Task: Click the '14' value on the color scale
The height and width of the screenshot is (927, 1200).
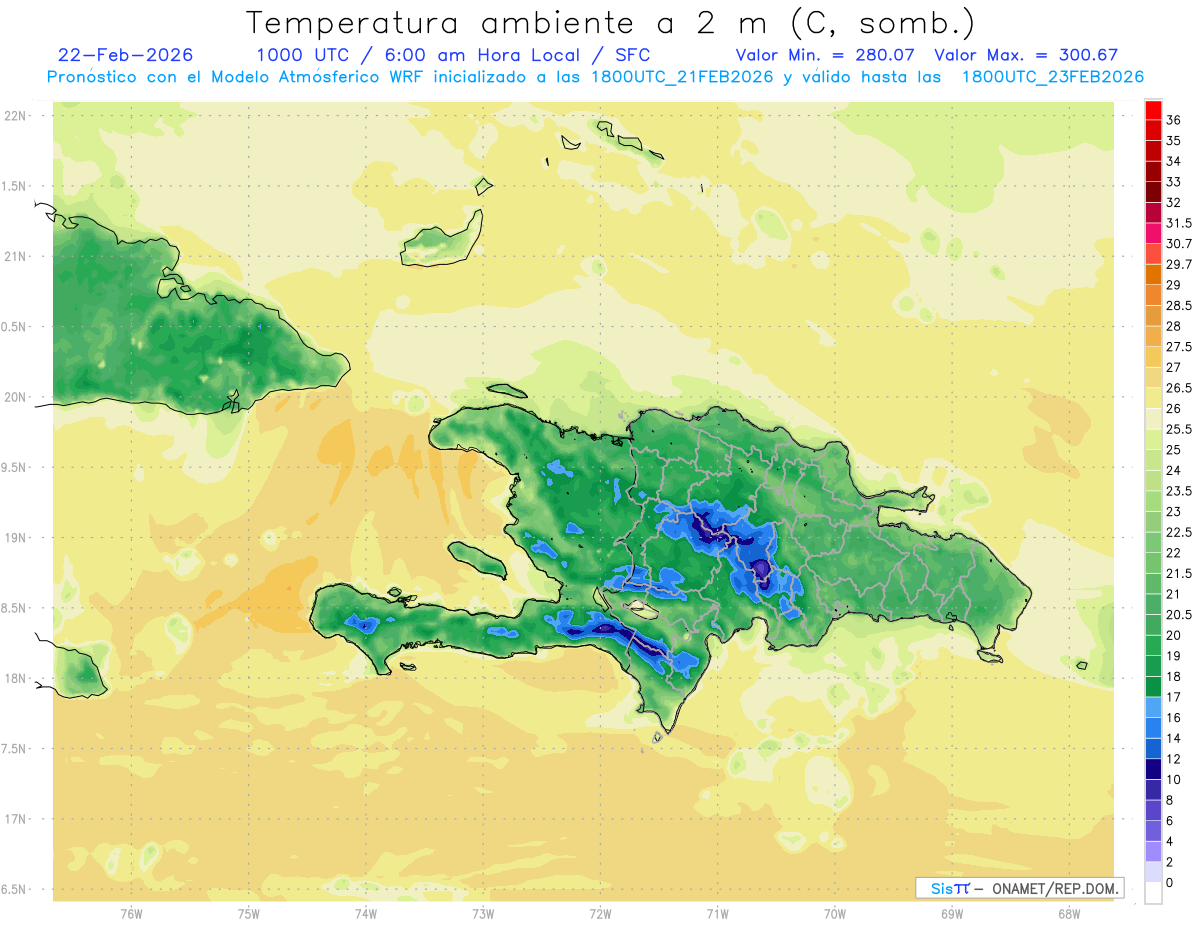Action: [1174, 739]
